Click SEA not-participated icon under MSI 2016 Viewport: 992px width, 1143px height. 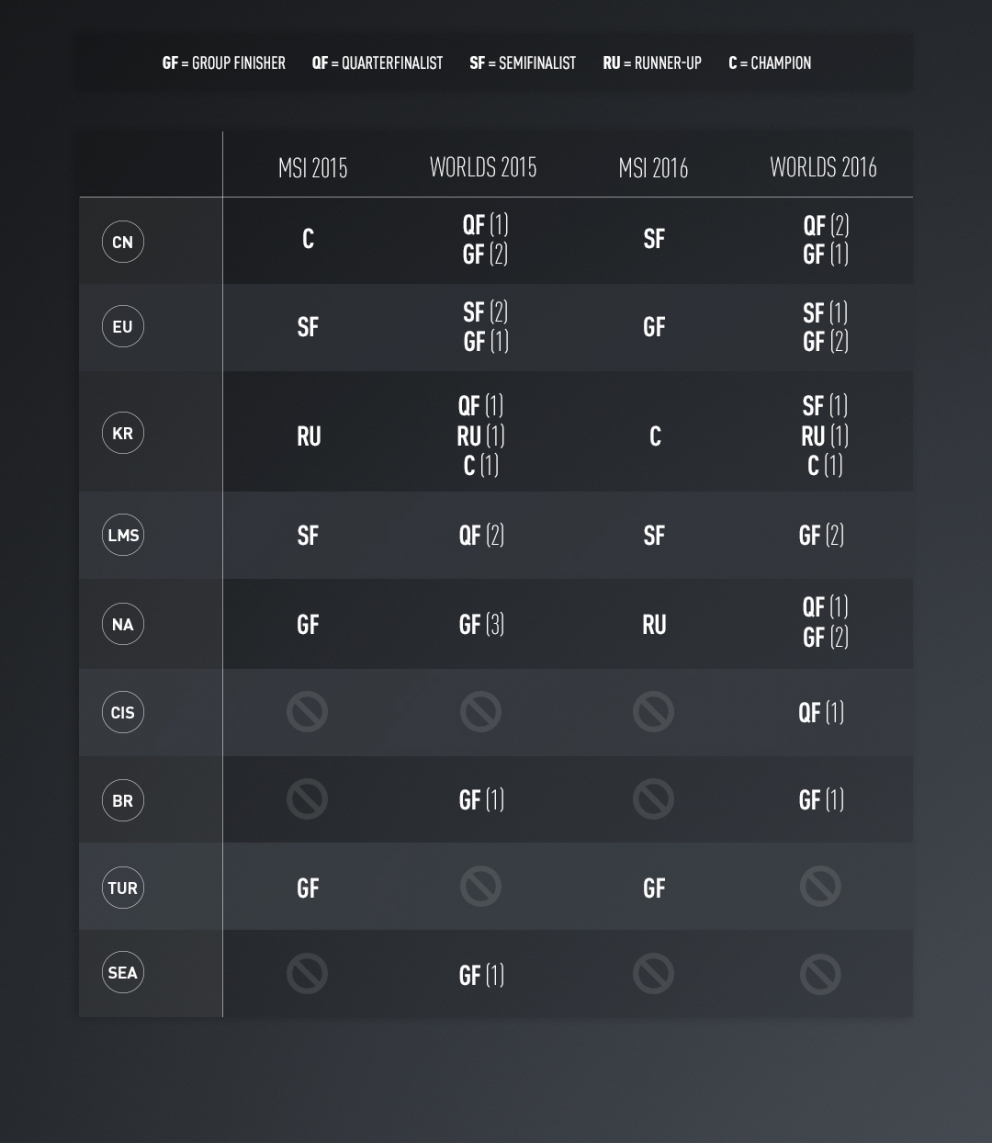pos(653,974)
